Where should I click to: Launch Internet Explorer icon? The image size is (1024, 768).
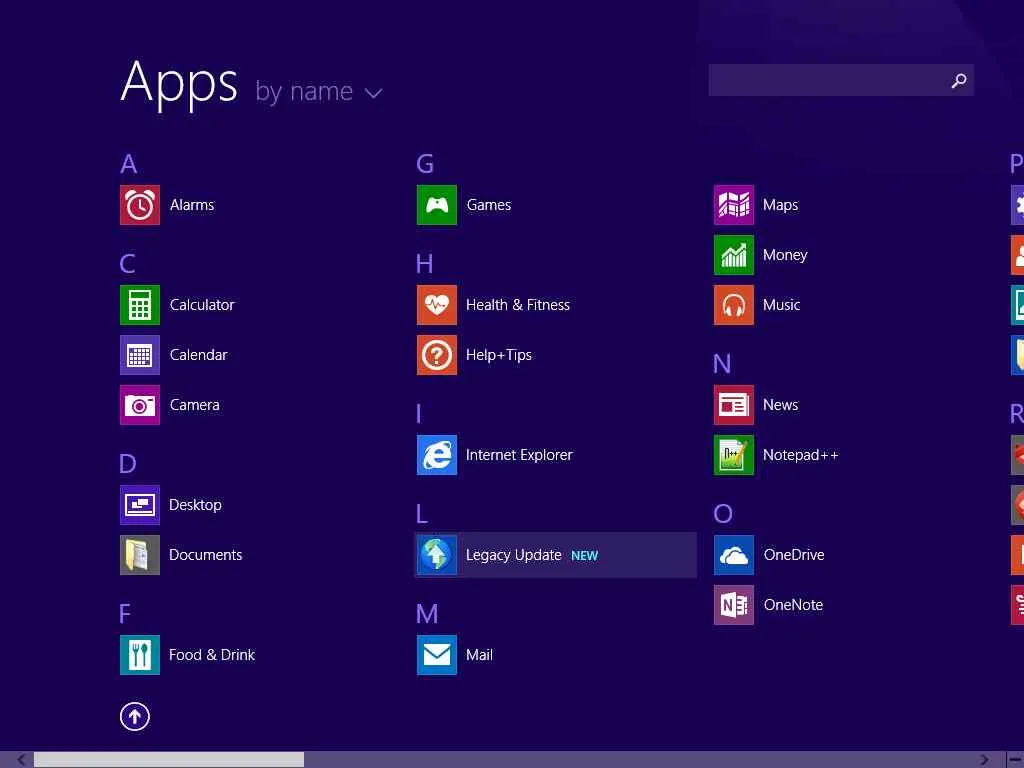click(437, 455)
